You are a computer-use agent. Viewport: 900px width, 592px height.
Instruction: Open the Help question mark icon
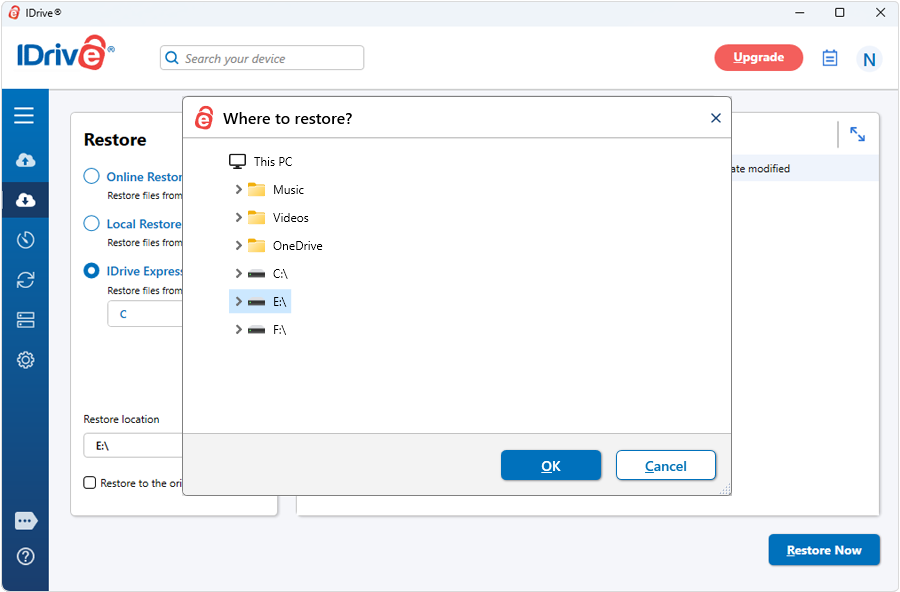pyautogui.click(x=25, y=556)
